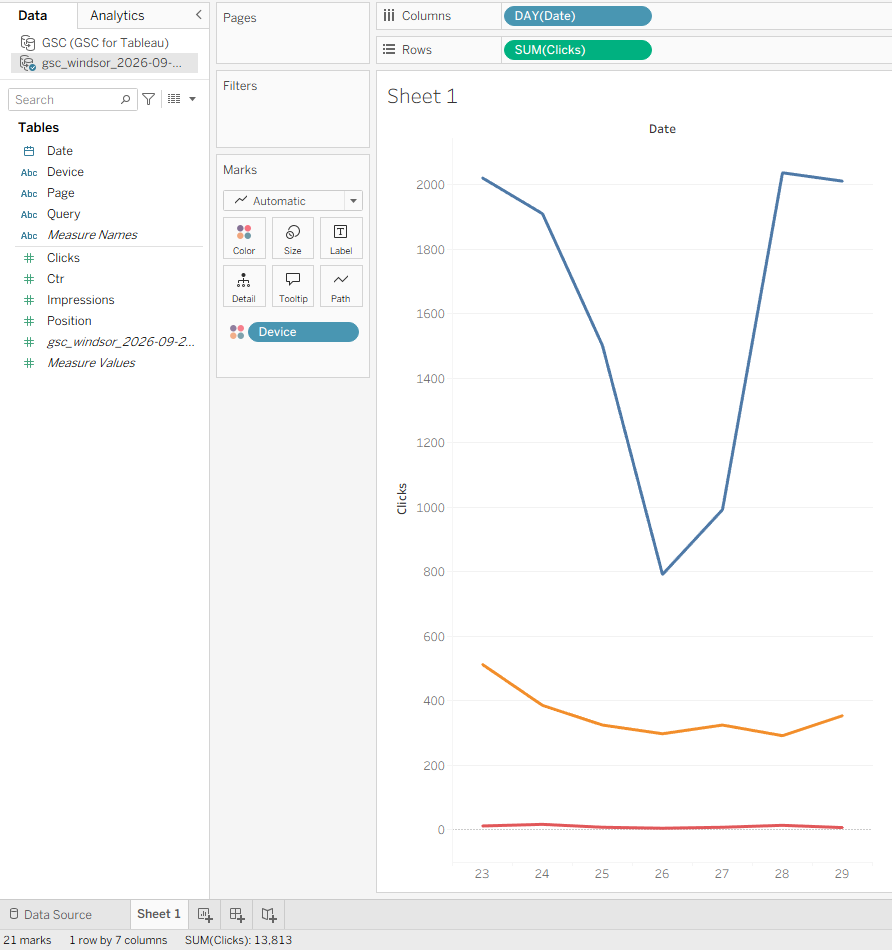Image resolution: width=892 pixels, height=950 pixels.
Task: Click the Abc icon beside Device field
Action: pyautogui.click(x=29, y=173)
